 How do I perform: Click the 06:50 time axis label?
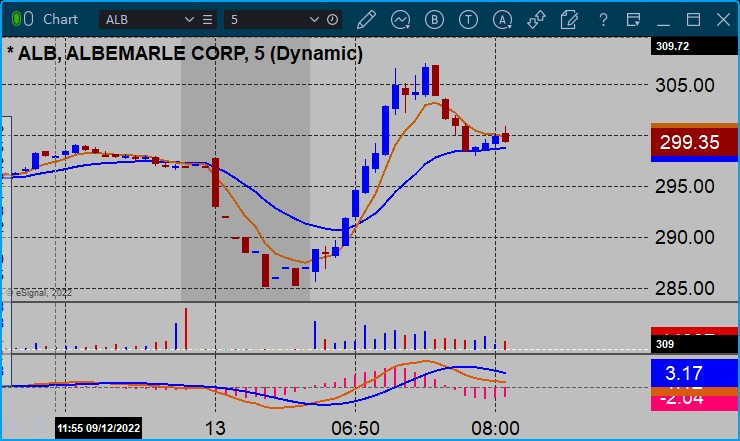pos(355,429)
